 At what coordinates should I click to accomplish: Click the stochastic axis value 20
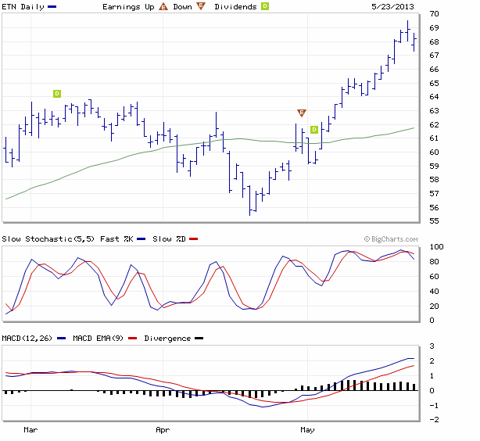click(434, 306)
